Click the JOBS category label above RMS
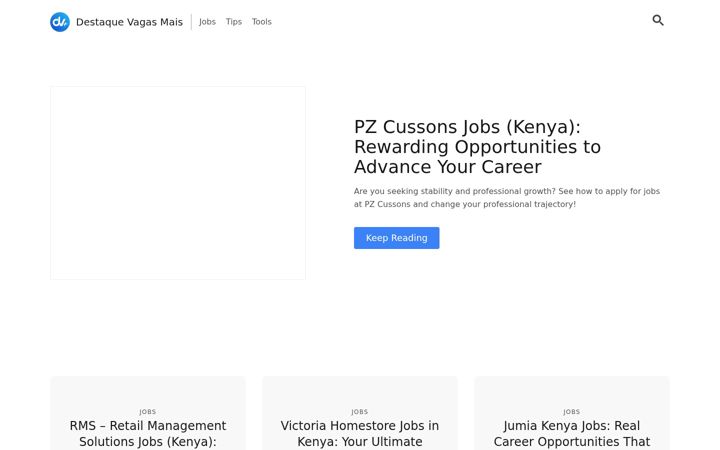The image size is (720, 450). (x=148, y=412)
